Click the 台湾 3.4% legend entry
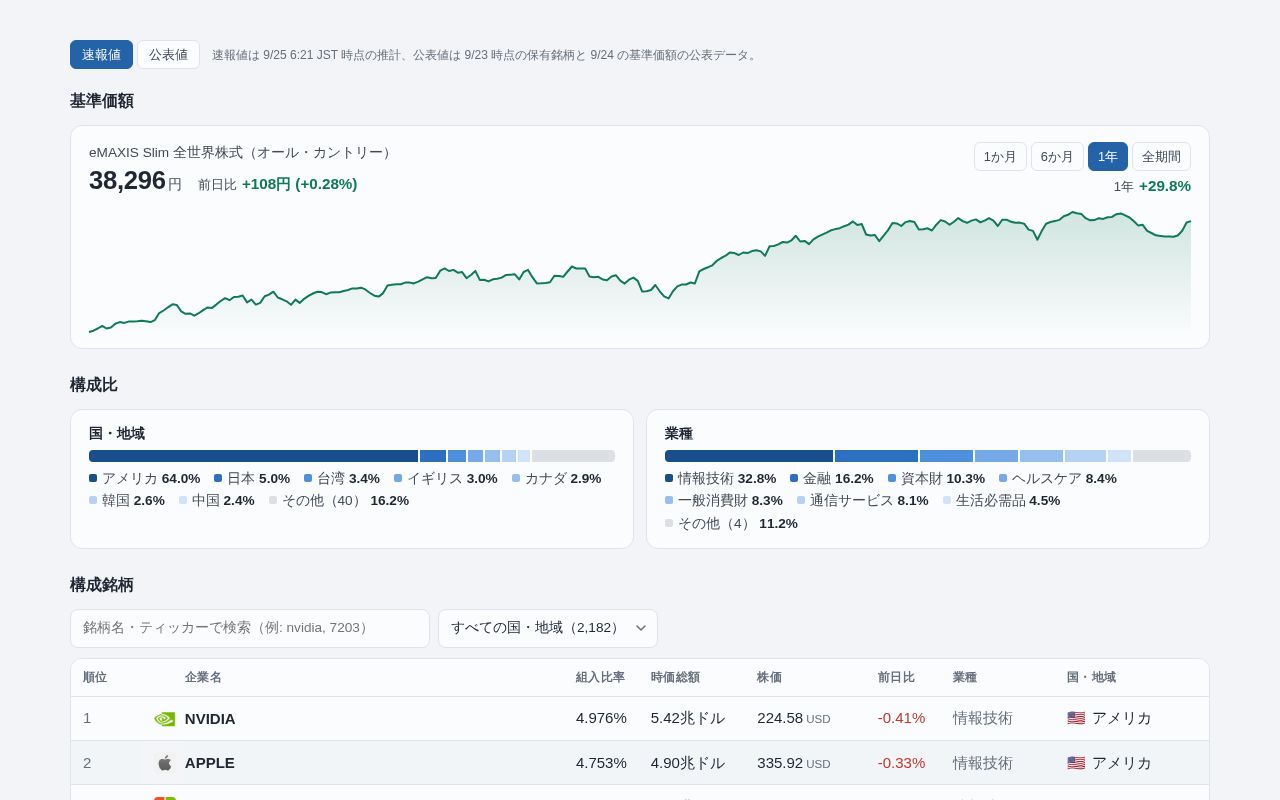The width and height of the screenshot is (1280, 800). pos(342,479)
